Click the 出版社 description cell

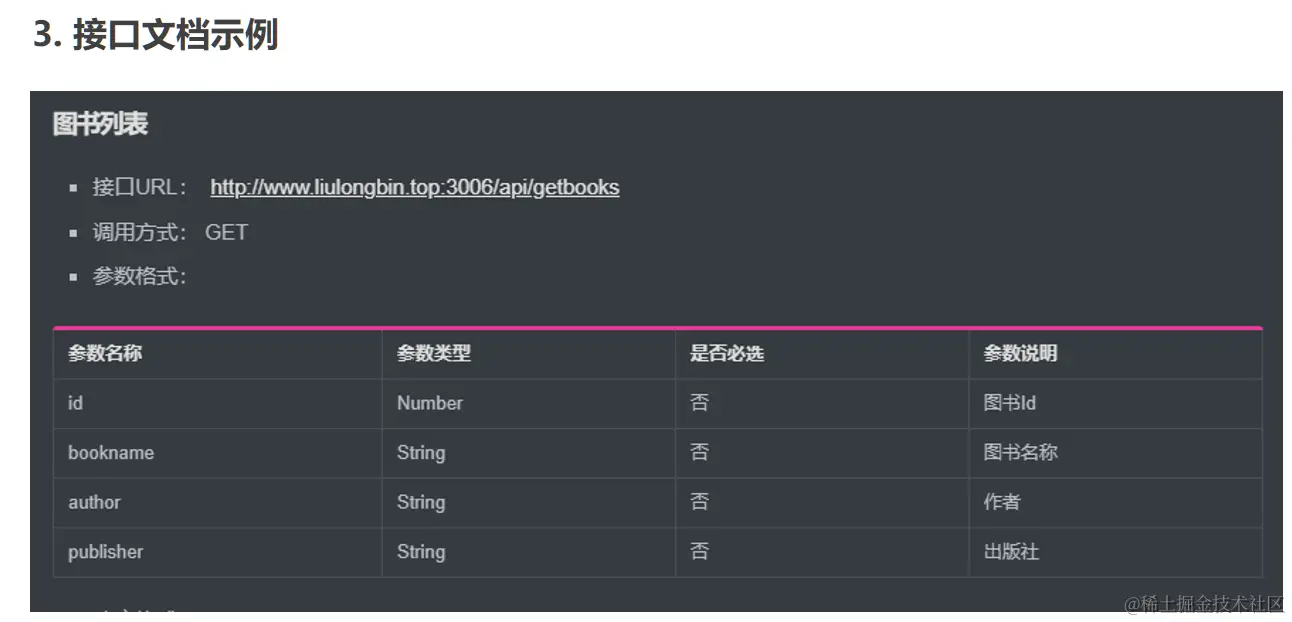coord(1011,551)
